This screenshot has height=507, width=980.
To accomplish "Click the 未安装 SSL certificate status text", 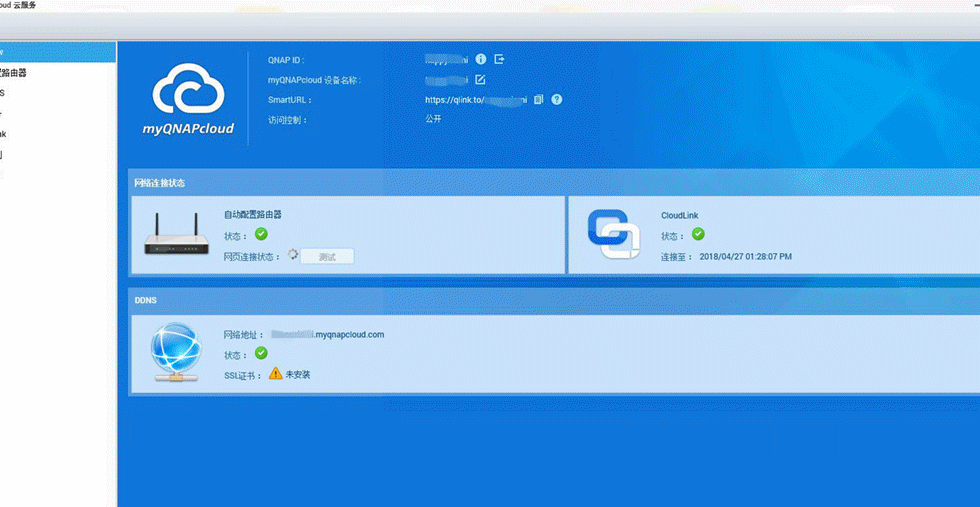I will coord(298,375).
